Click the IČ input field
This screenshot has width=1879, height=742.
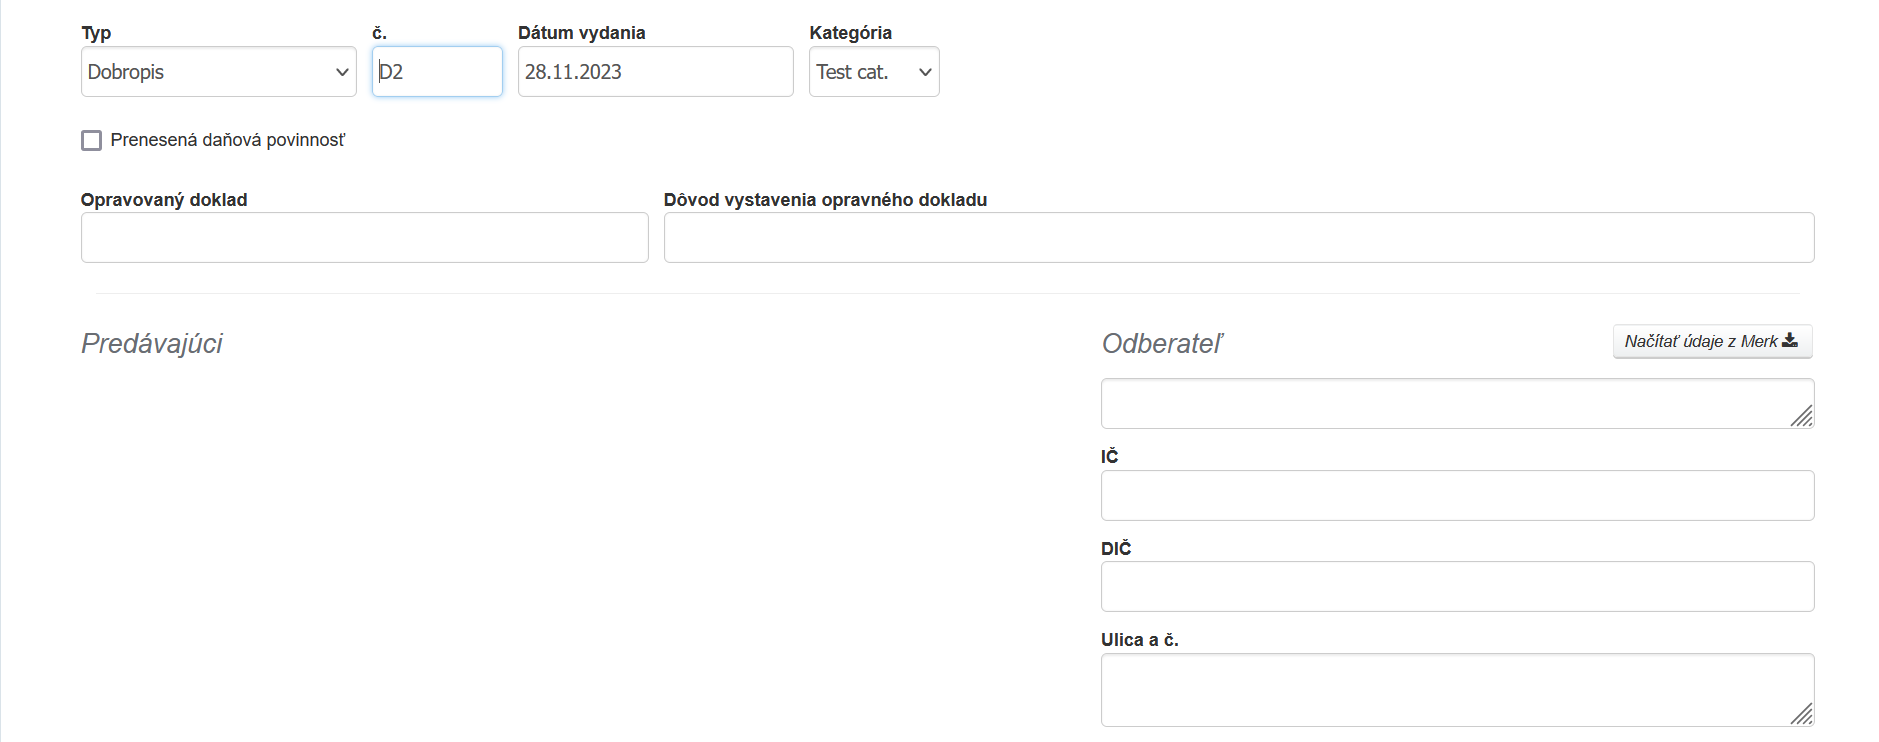1457,496
